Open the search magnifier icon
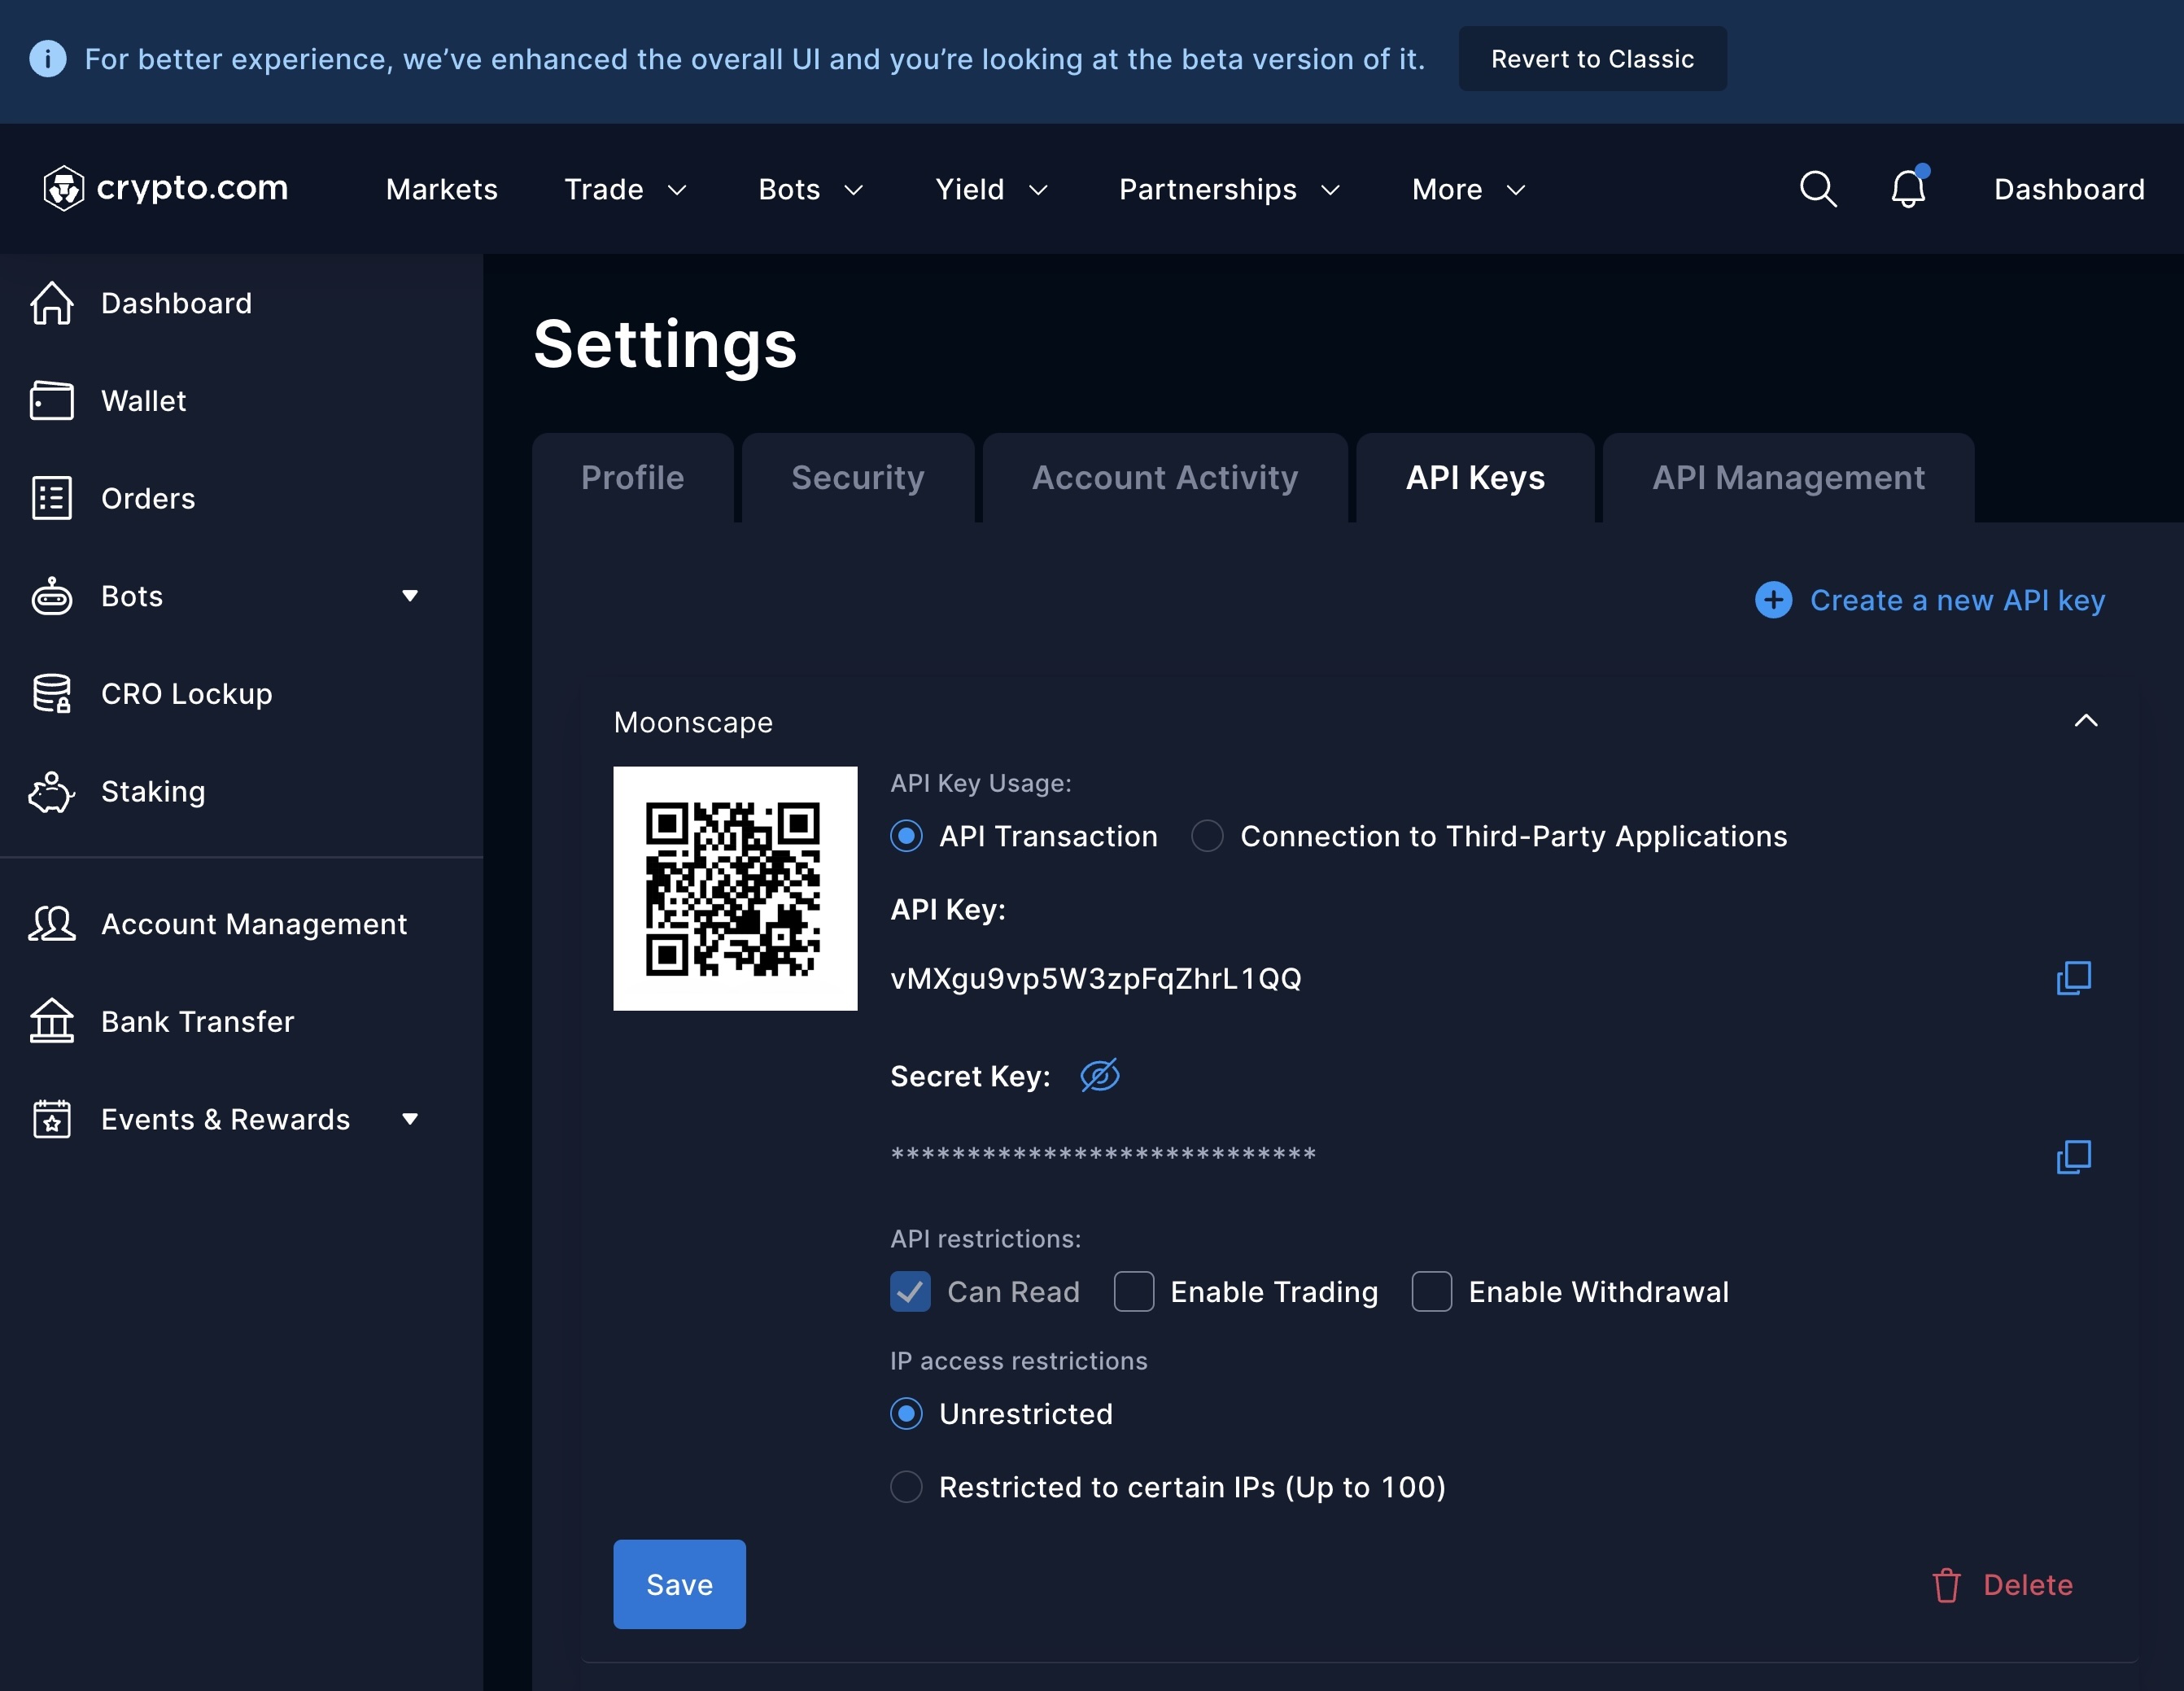This screenshot has height=1691, width=2184. (x=1818, y=188)
